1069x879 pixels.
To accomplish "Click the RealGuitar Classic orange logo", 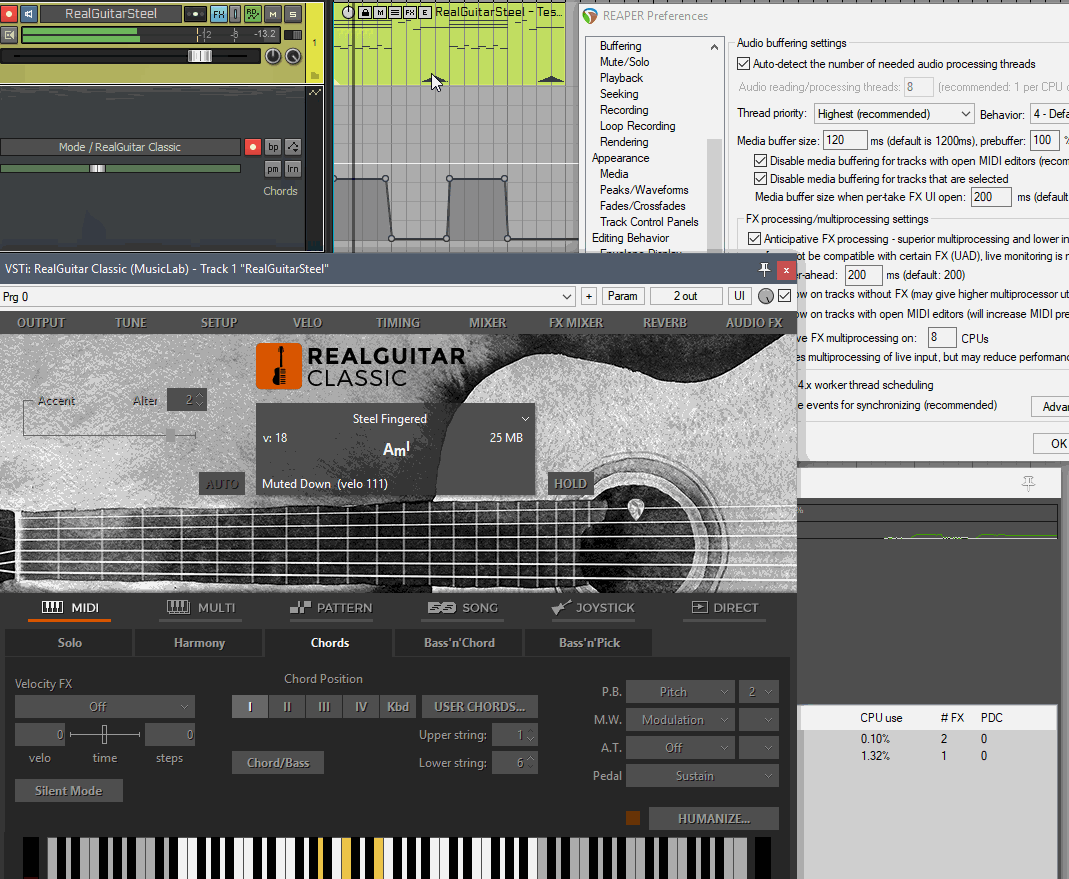I will click(x=279, y=366).
